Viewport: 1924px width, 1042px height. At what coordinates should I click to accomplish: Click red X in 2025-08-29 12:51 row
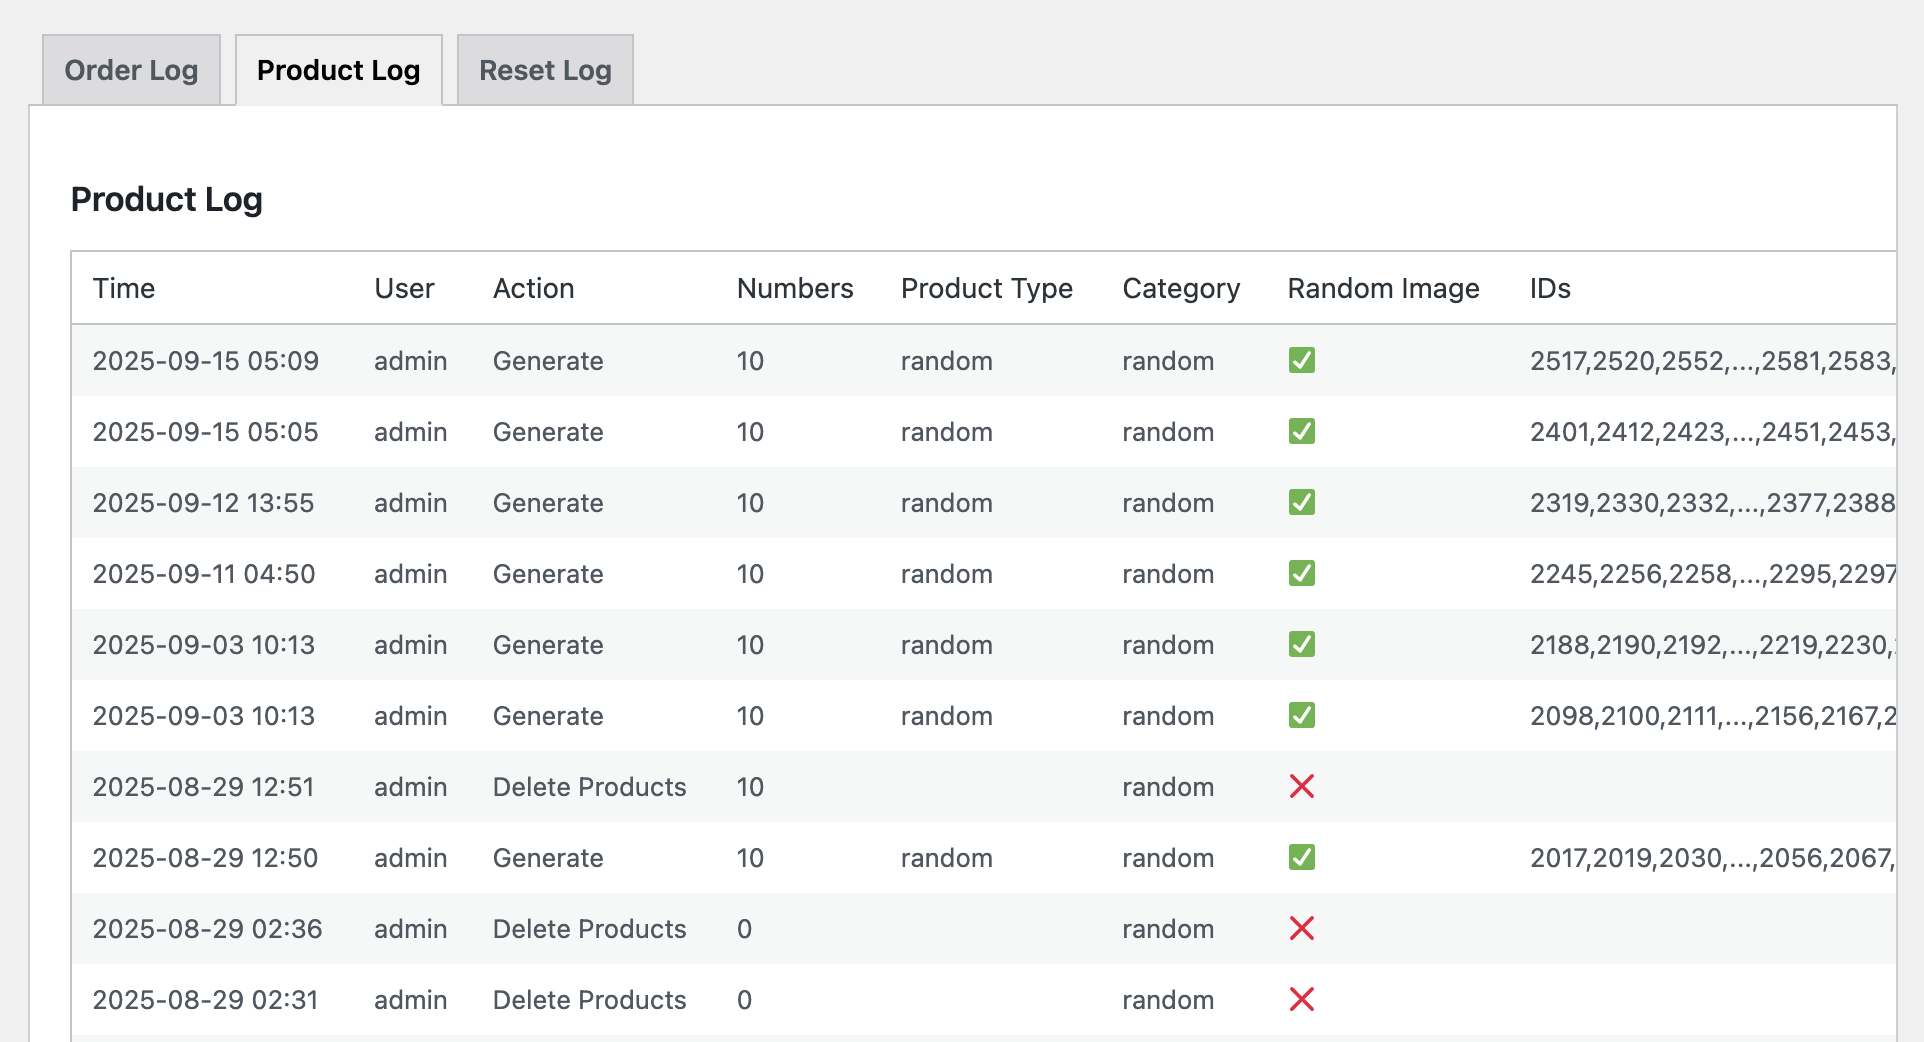(x=1301, y=786)
